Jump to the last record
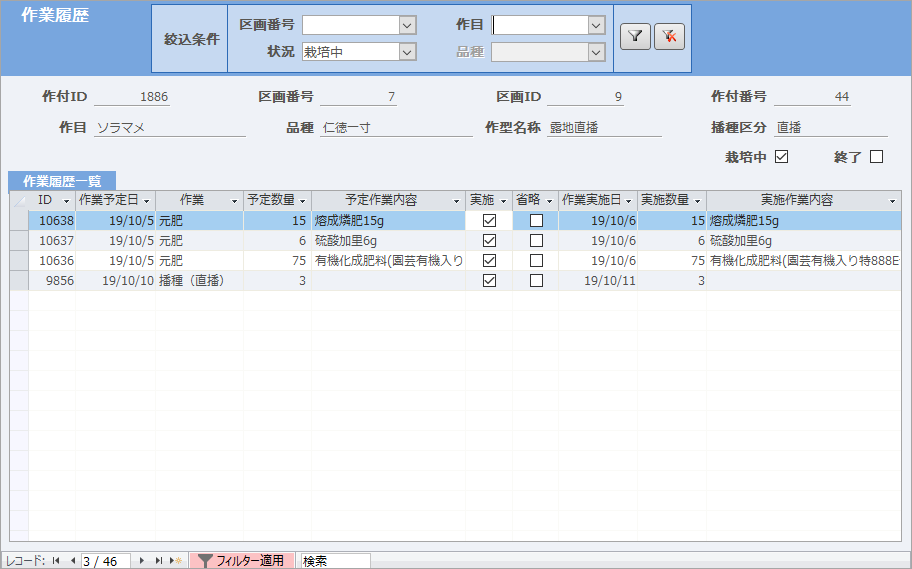This screenshot has height=569, width=912. coord(158,561)
